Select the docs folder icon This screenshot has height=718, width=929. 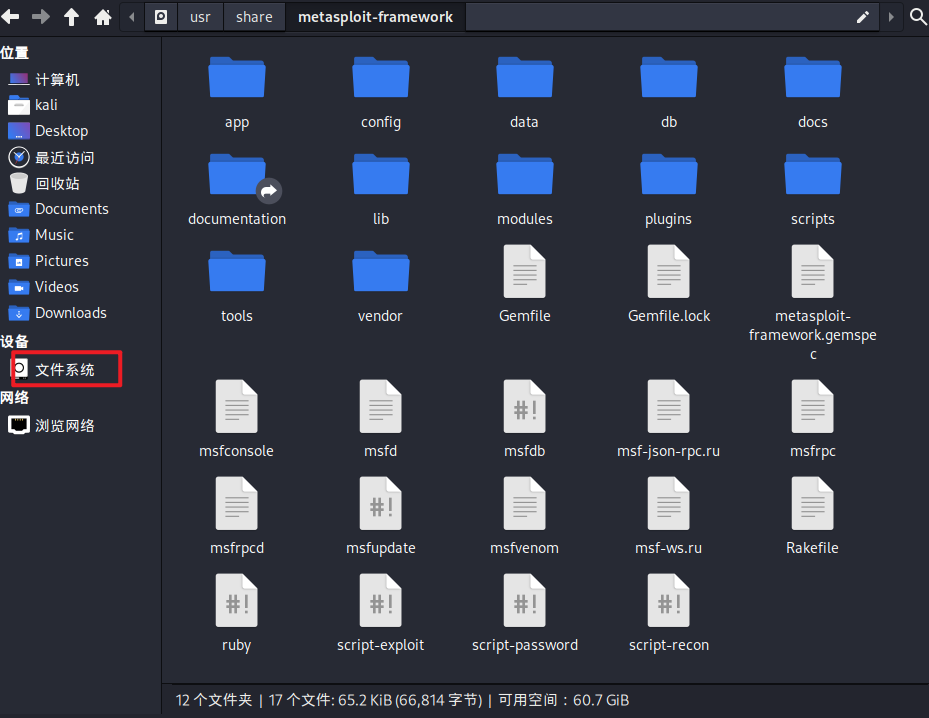(x=813, y=77)
